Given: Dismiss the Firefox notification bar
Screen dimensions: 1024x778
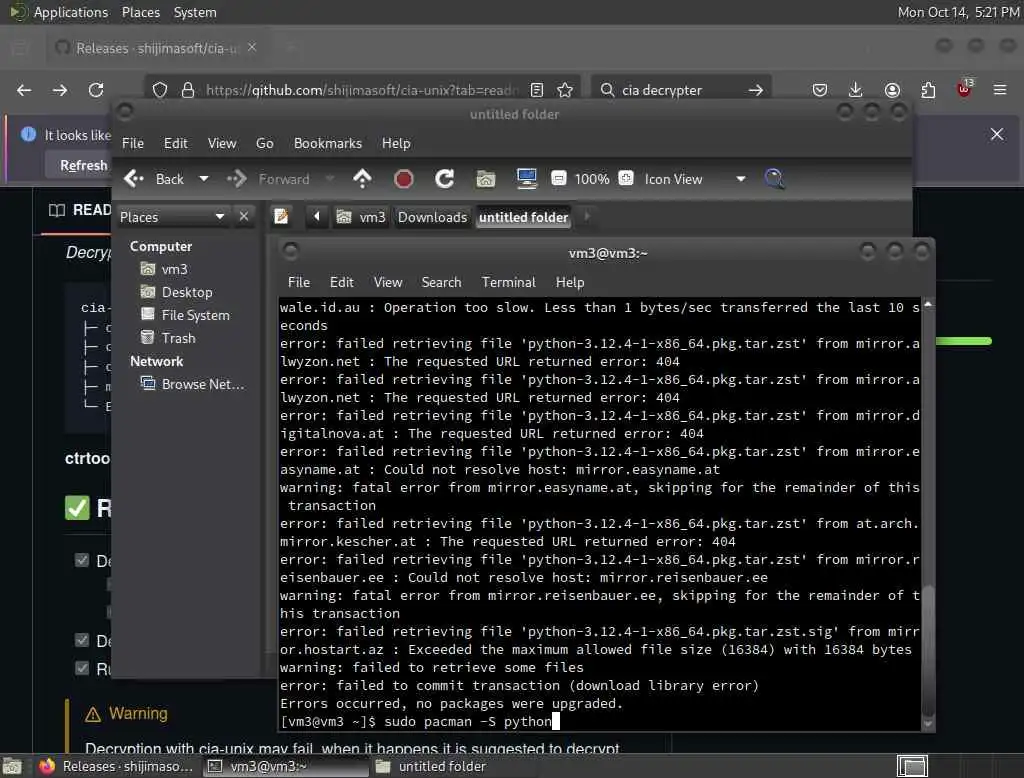Looking at the screenshot, I should [x=997, y=135].
